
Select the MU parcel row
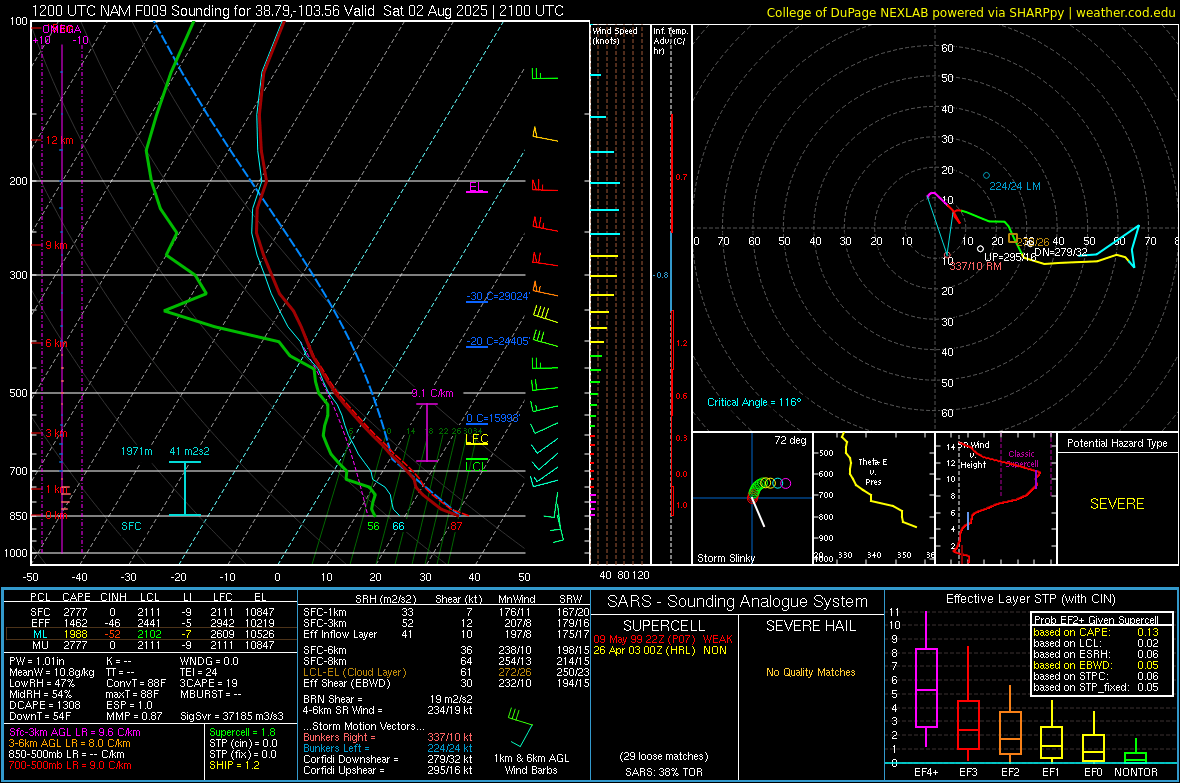click(x=151, y=645)
